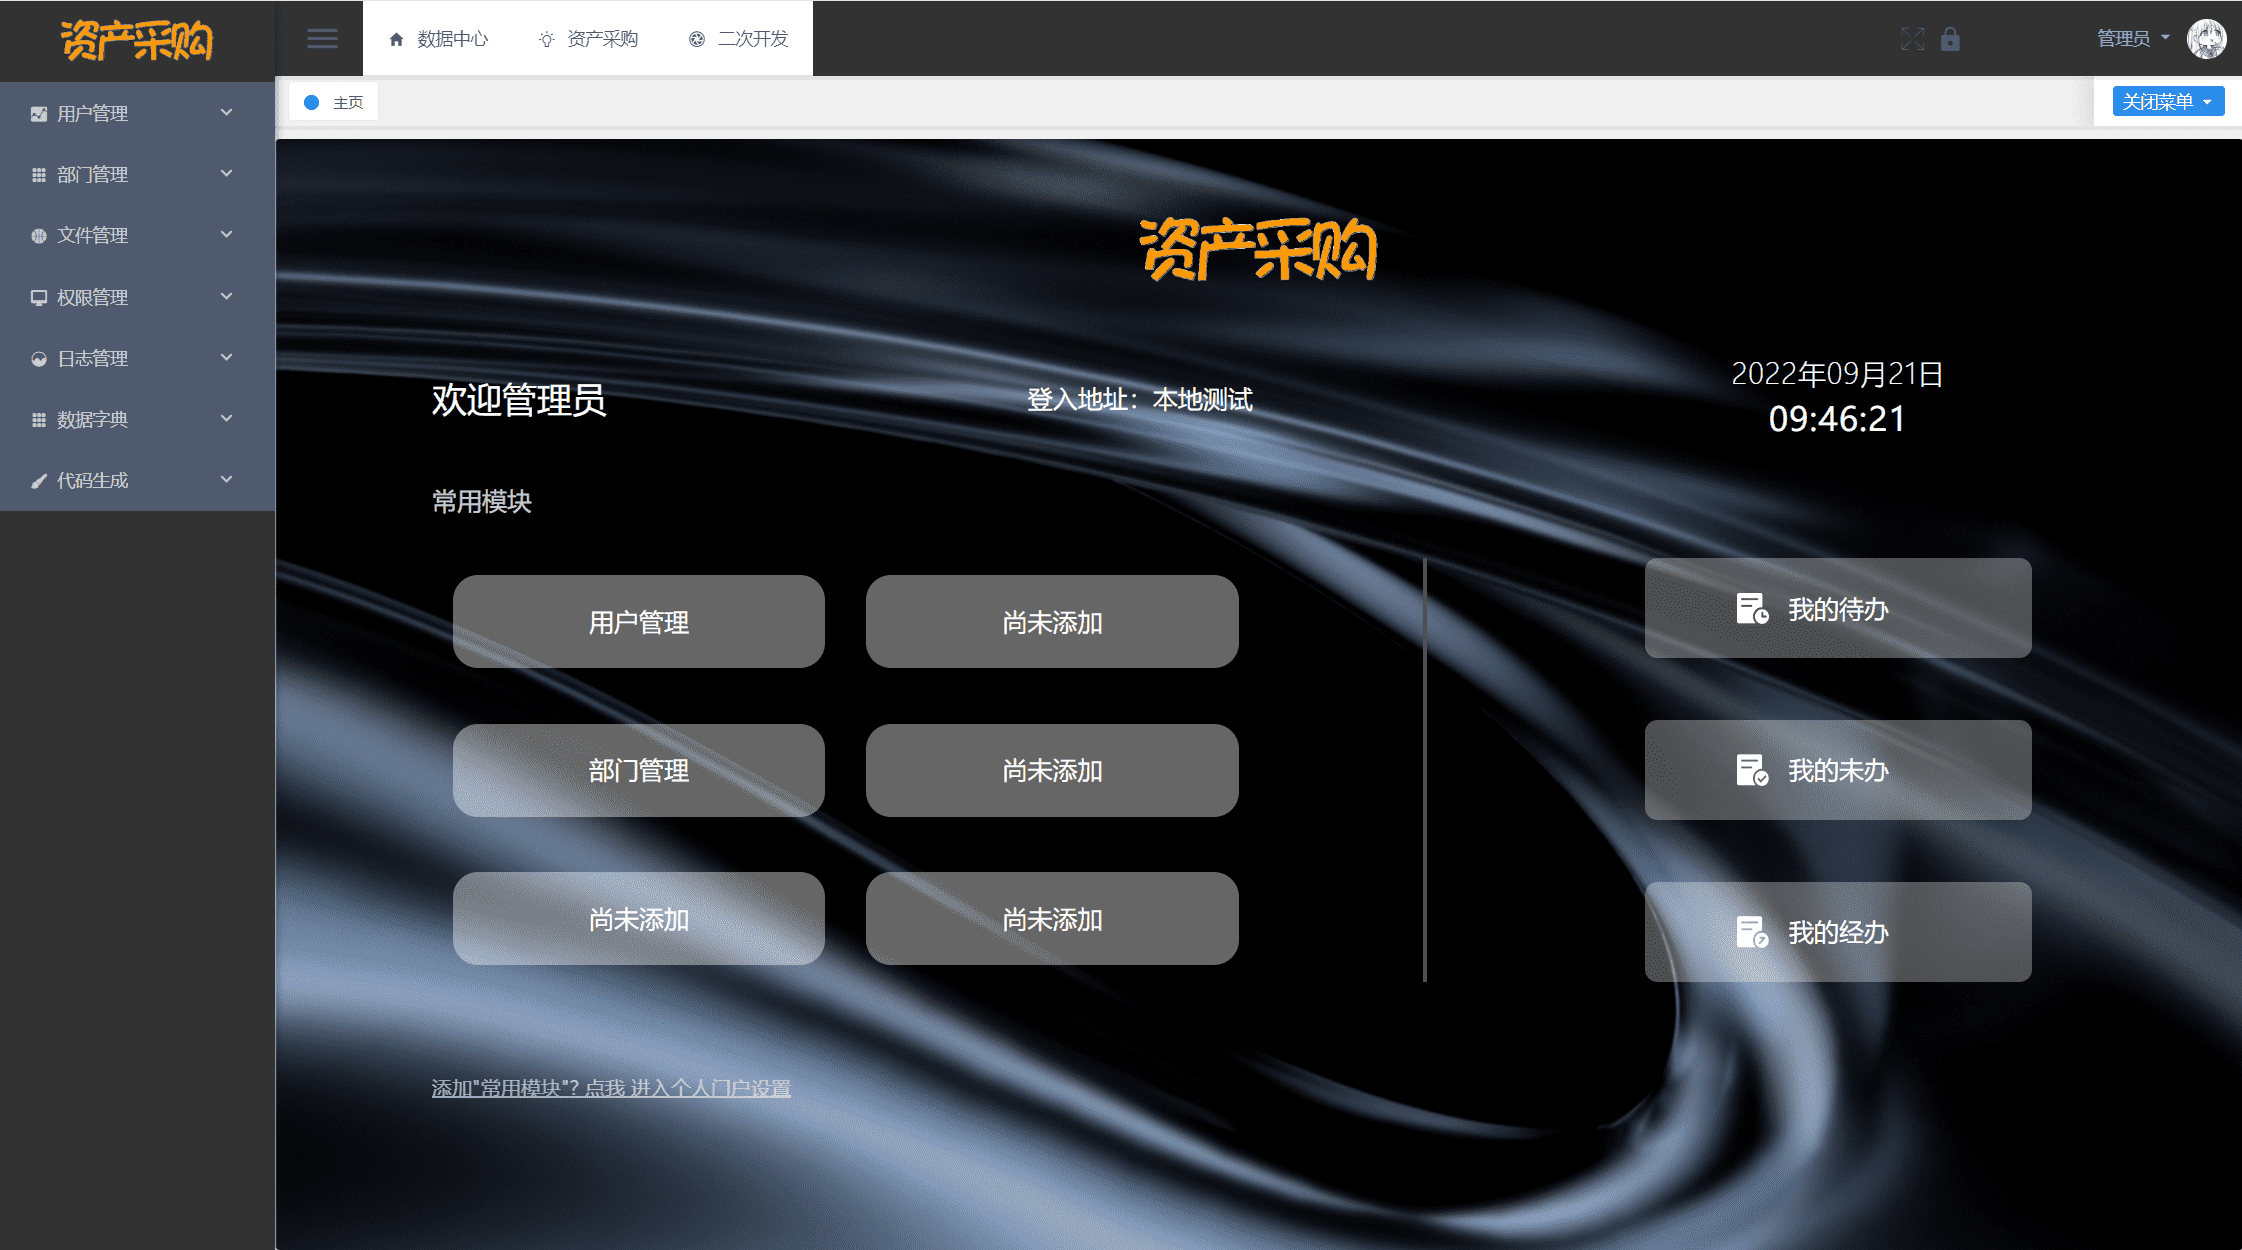Click the 我的未办 document check icon
Image resolution: width=2242 pixels, height=1250 pixels.
(1752, 770)
